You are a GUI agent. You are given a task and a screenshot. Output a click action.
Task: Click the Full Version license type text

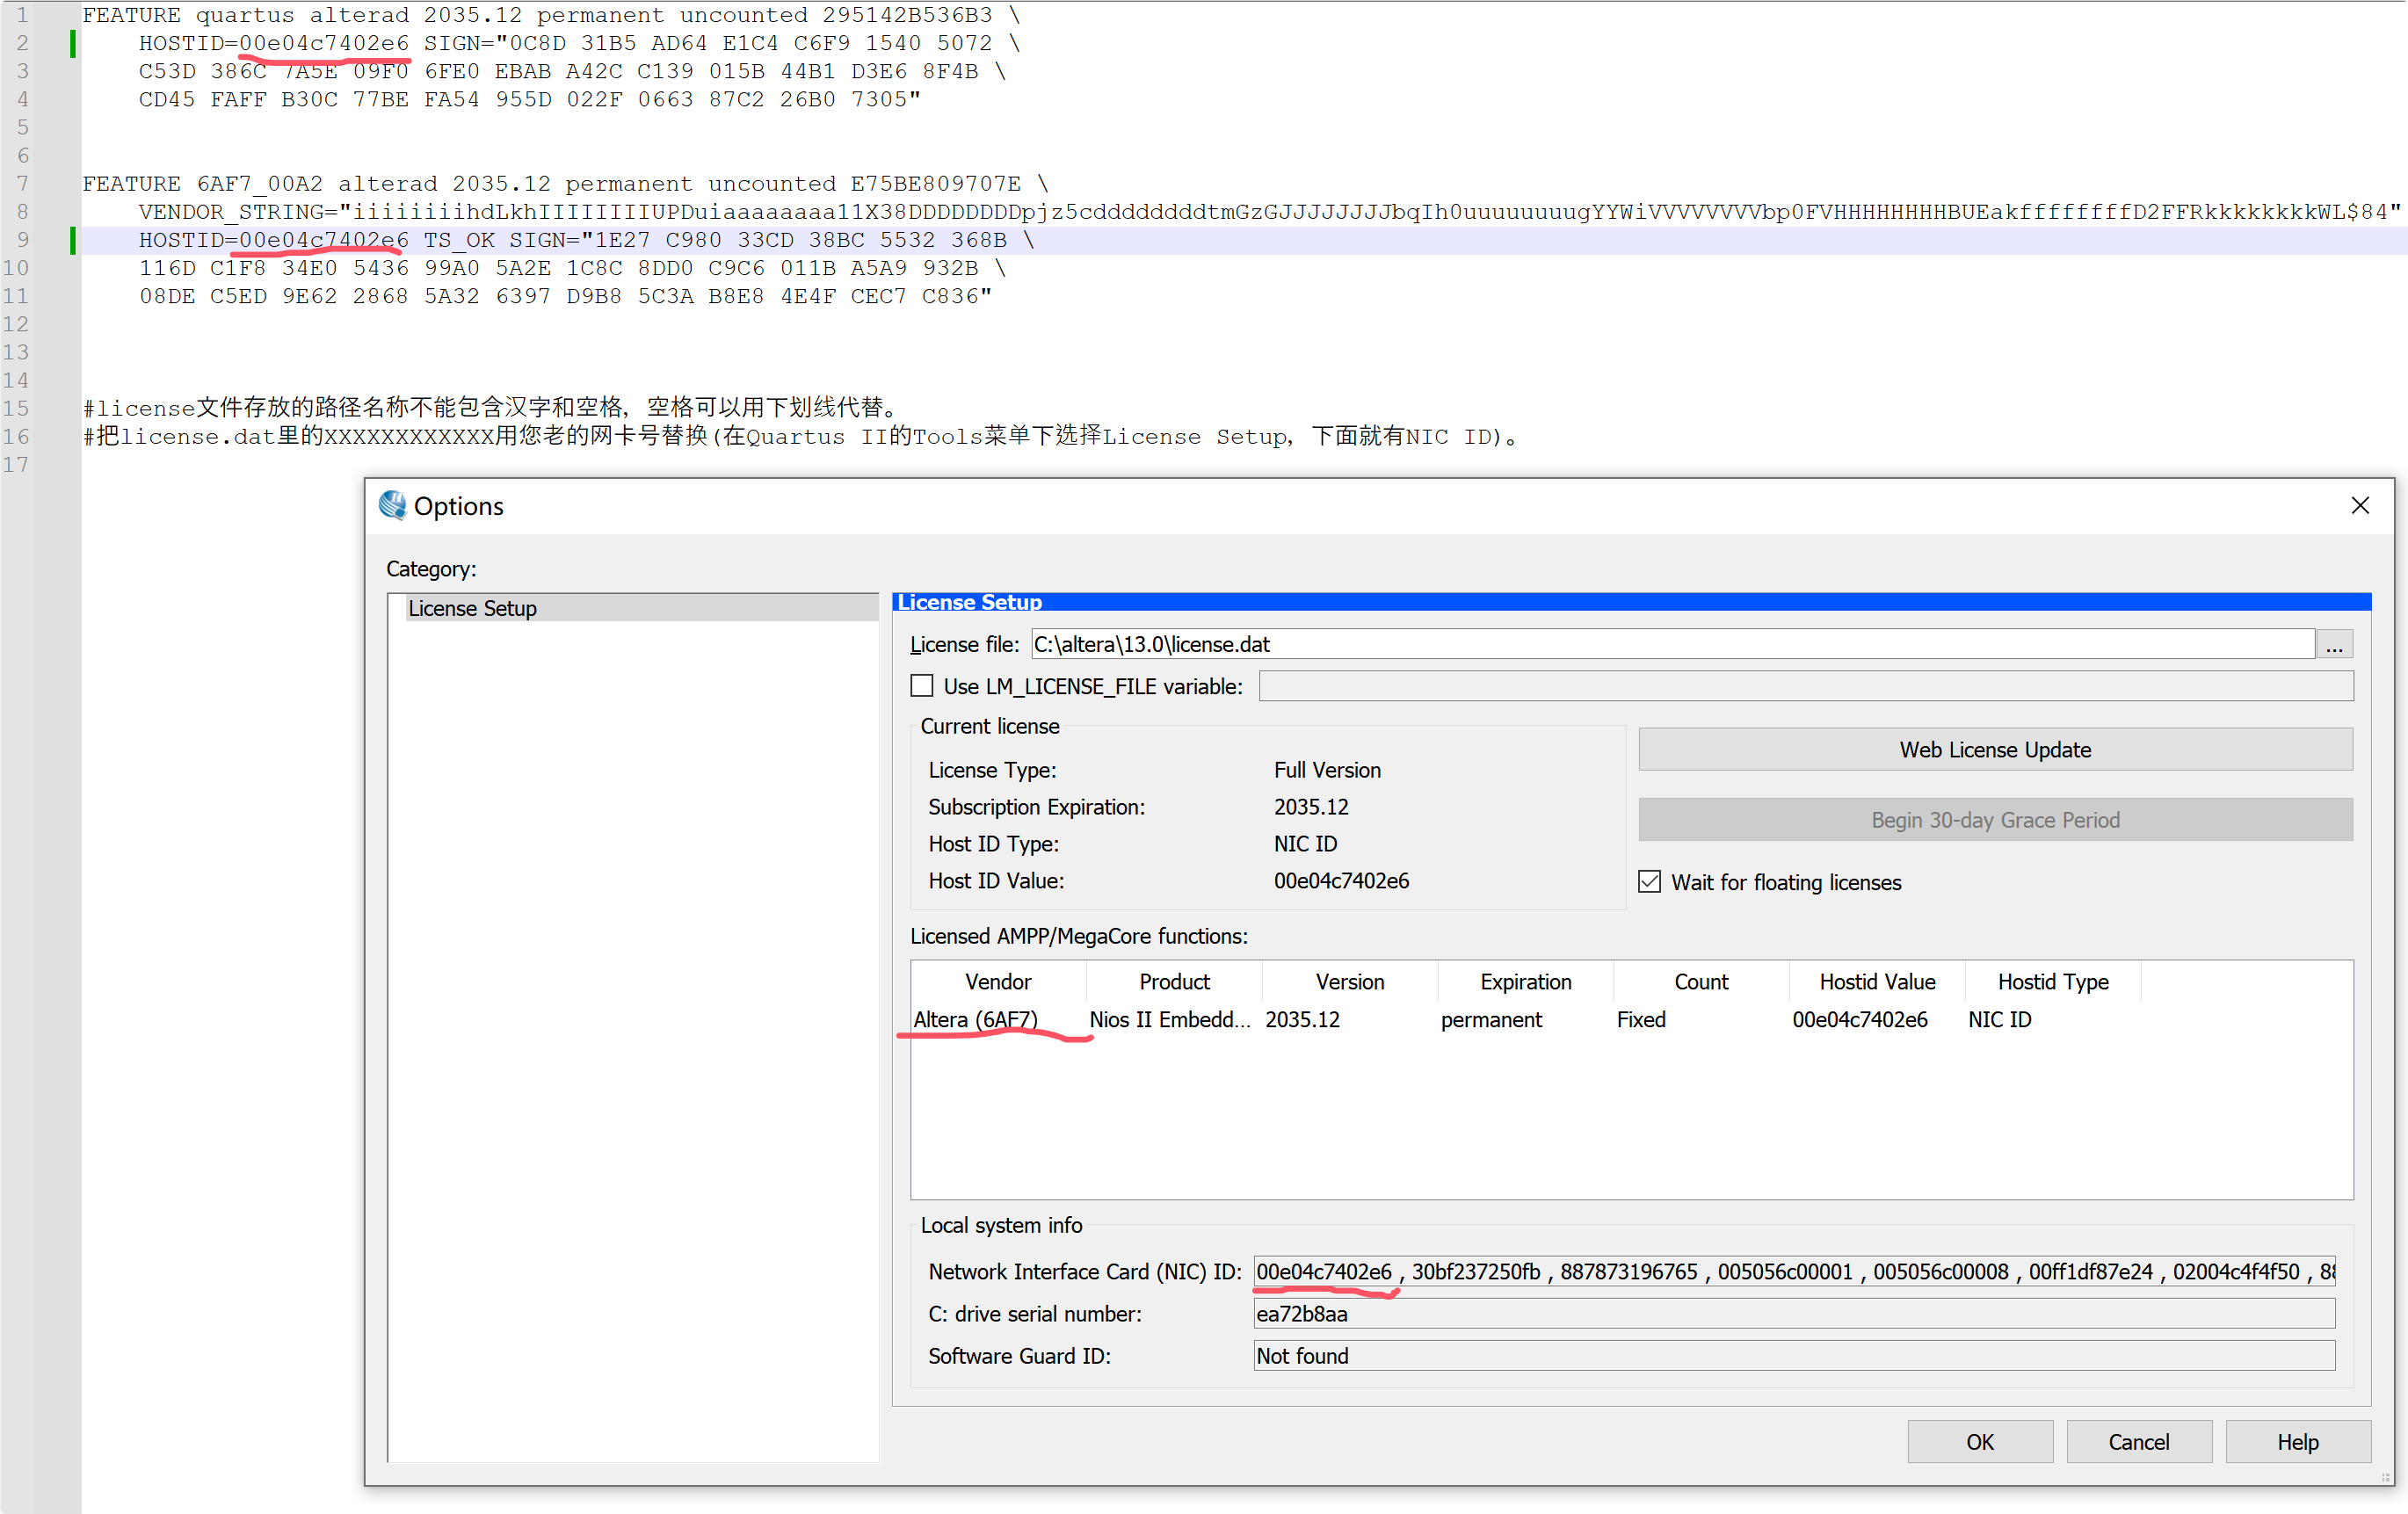(1327, 769)
